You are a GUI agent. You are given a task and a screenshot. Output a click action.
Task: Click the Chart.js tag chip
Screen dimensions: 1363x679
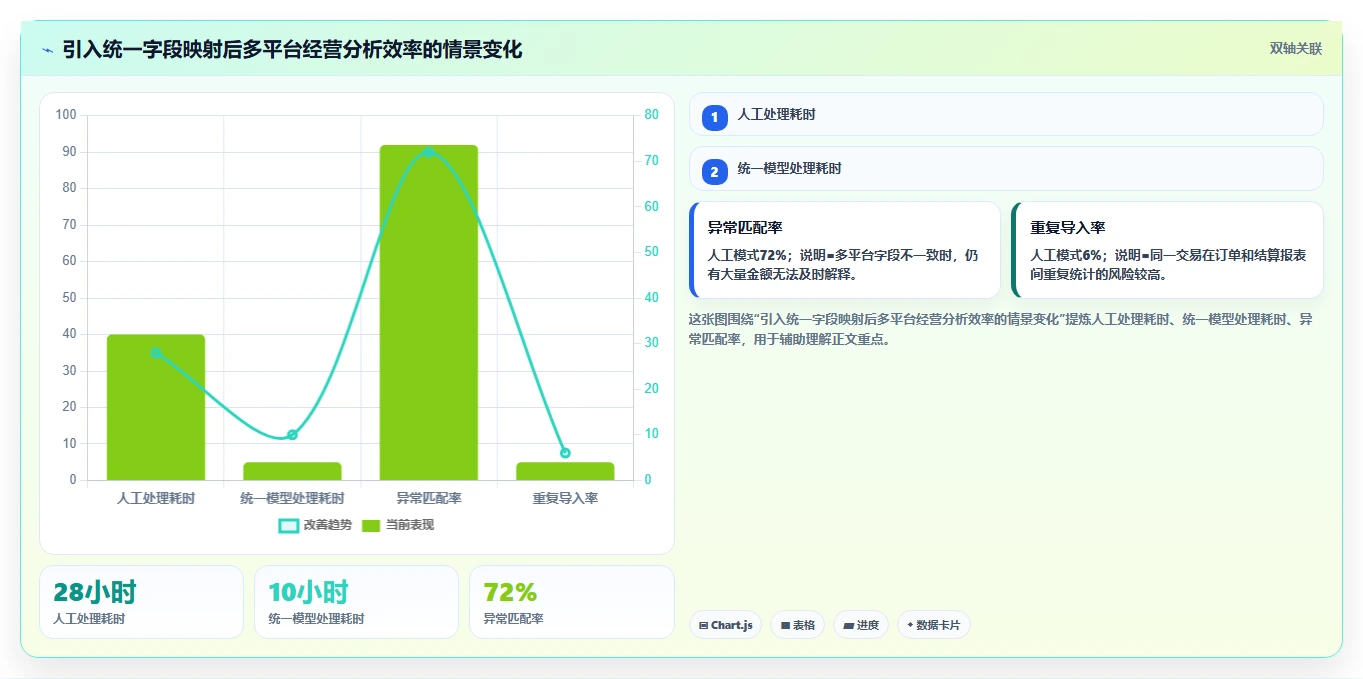(725, 625)
